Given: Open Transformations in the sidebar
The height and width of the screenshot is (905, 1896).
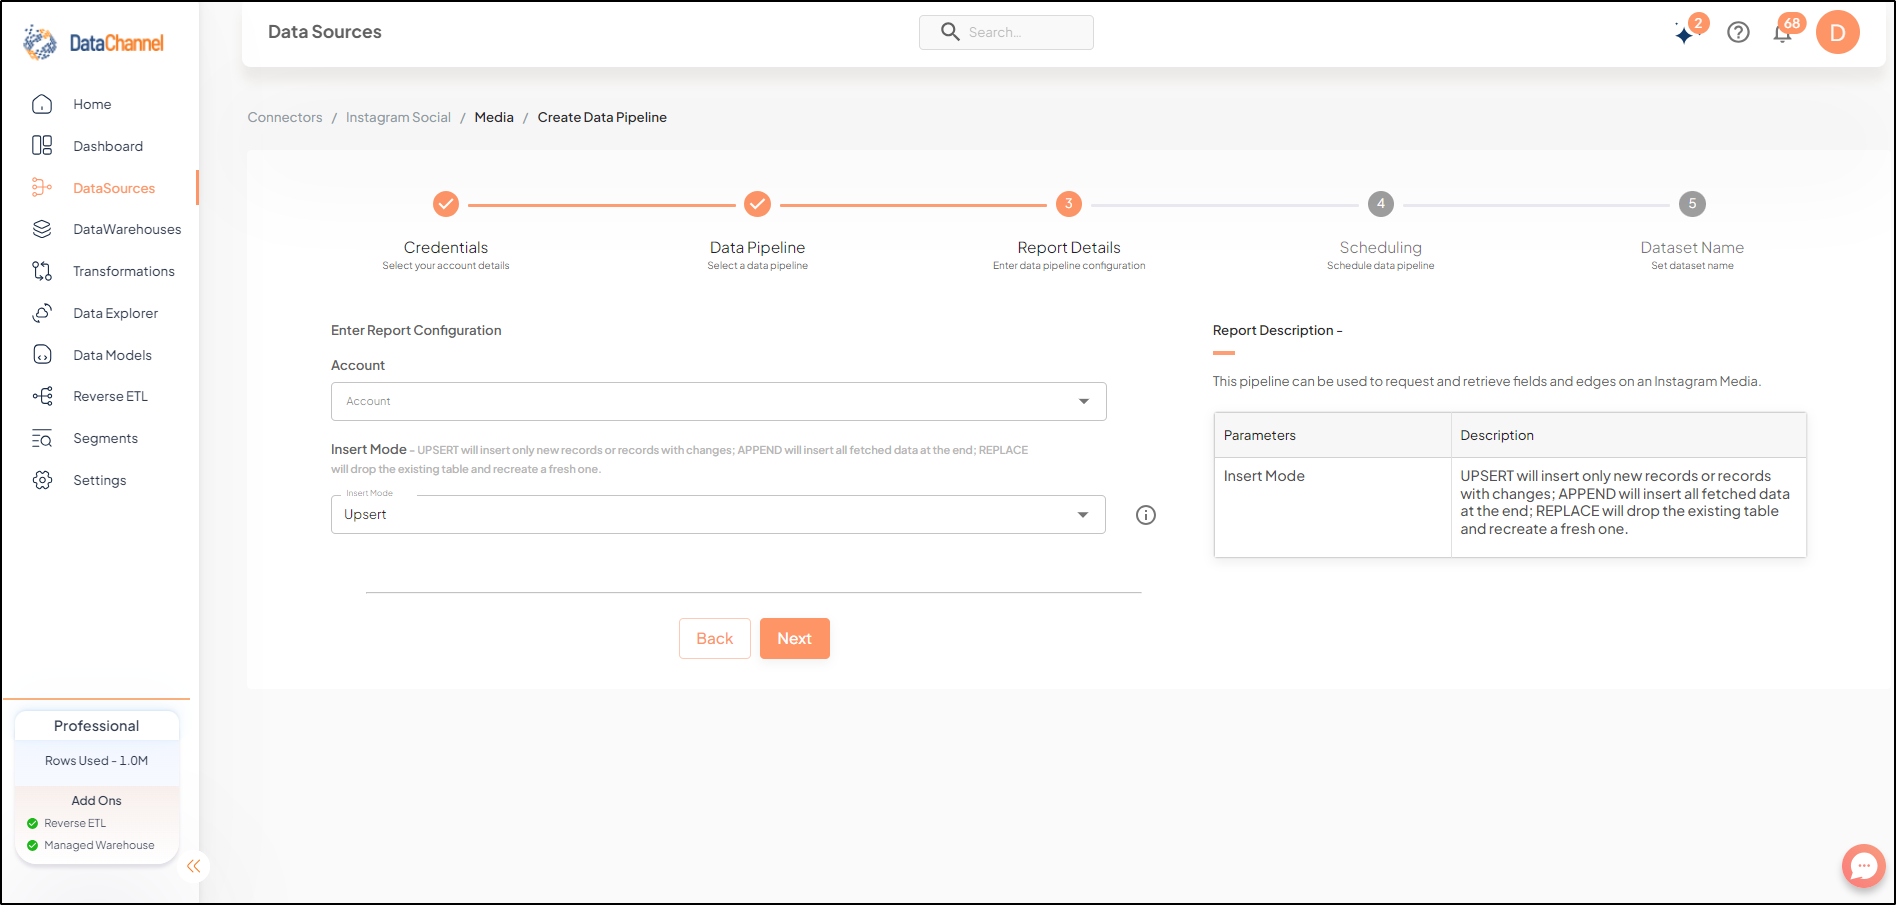Looking at the screenshot, I should click(x=124, y=271).
